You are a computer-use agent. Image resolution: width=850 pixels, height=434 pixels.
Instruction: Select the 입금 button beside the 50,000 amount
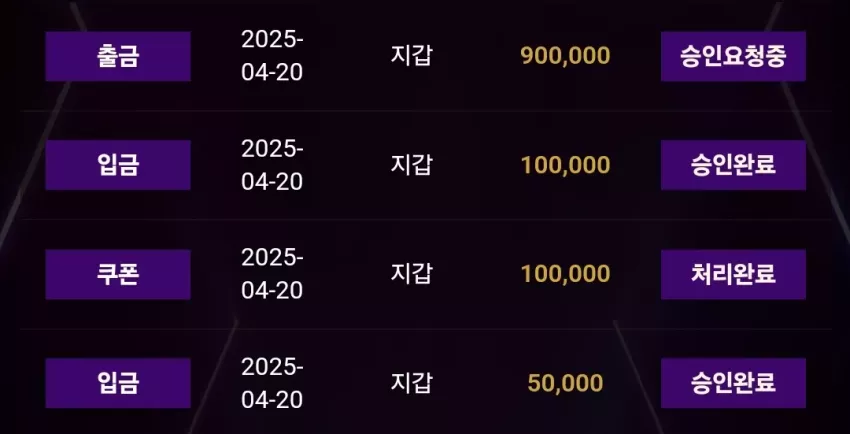[118, 383]
